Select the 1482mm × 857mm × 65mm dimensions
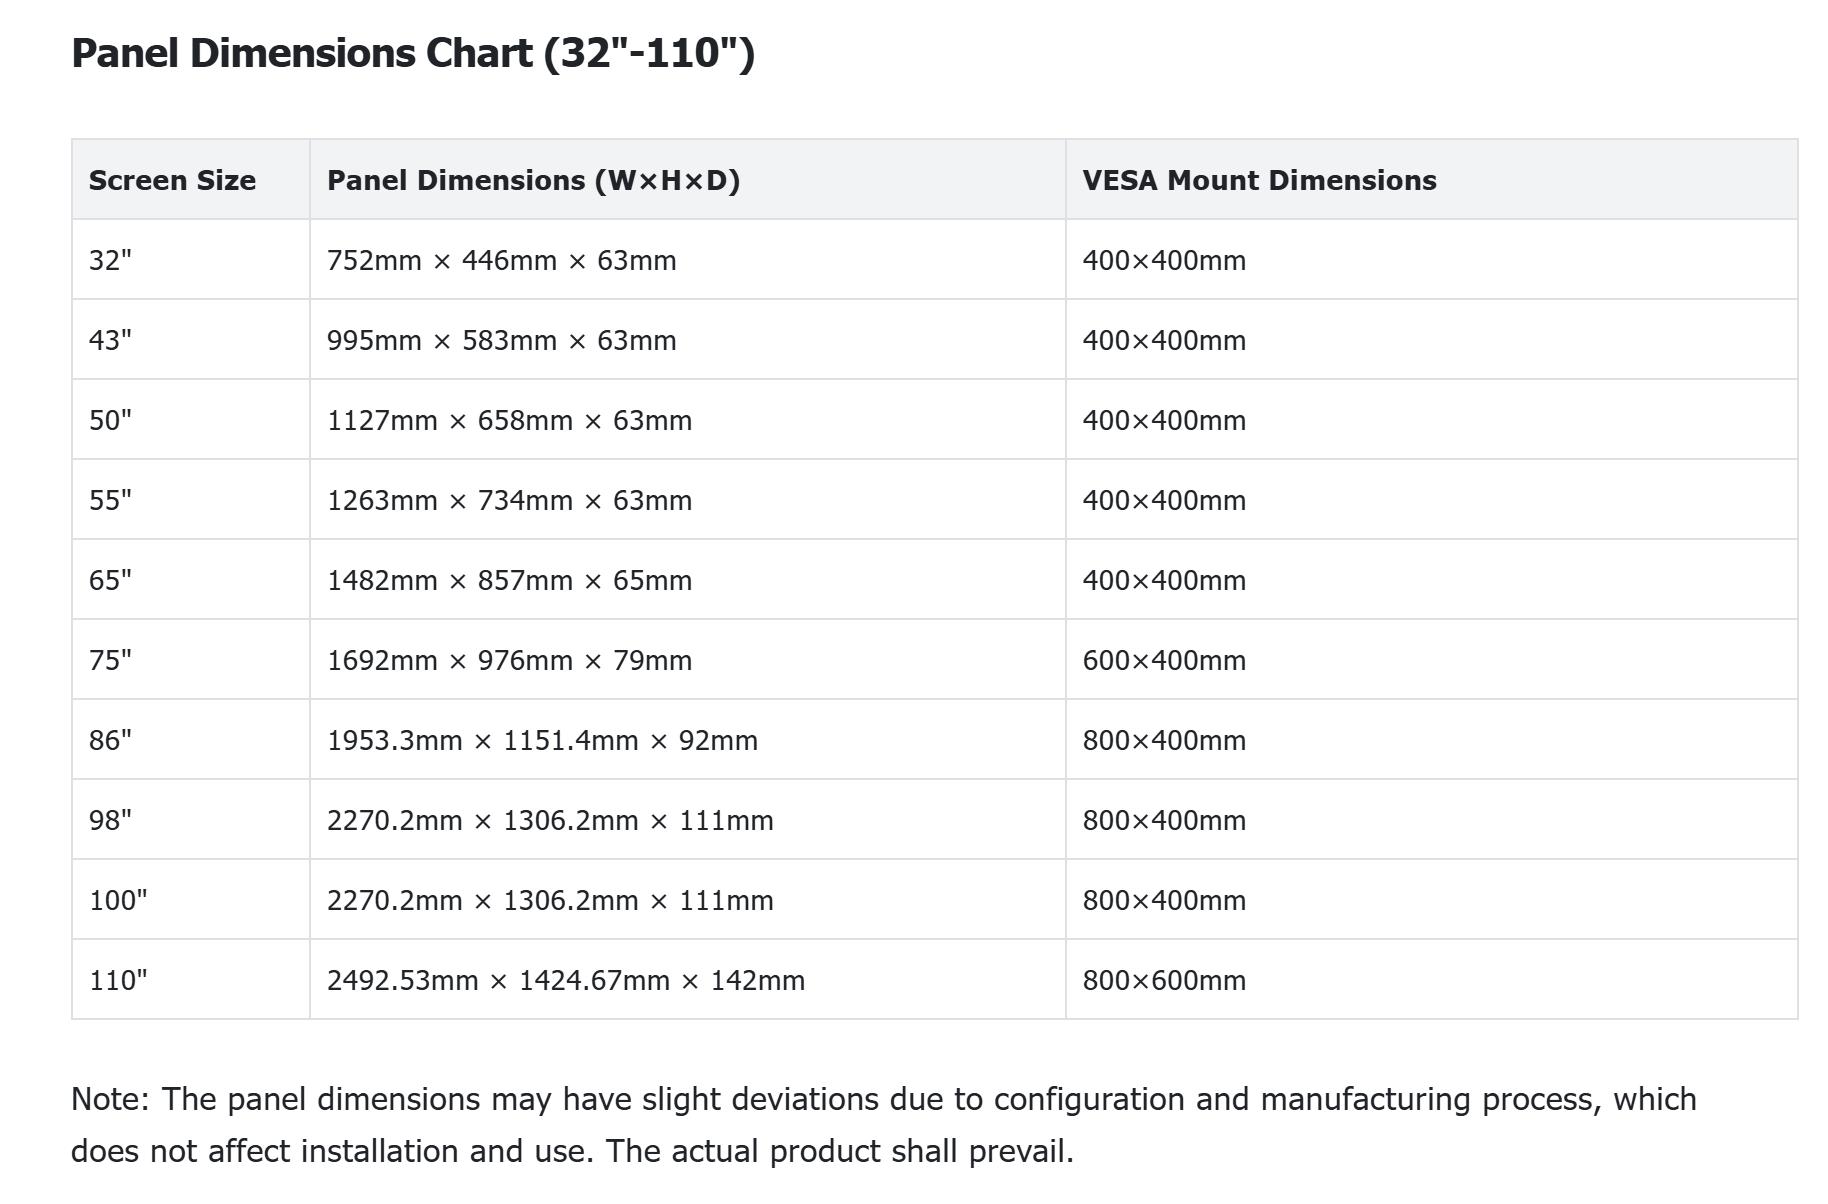Screen dimensions: 1828x1204 click(509, 581)
